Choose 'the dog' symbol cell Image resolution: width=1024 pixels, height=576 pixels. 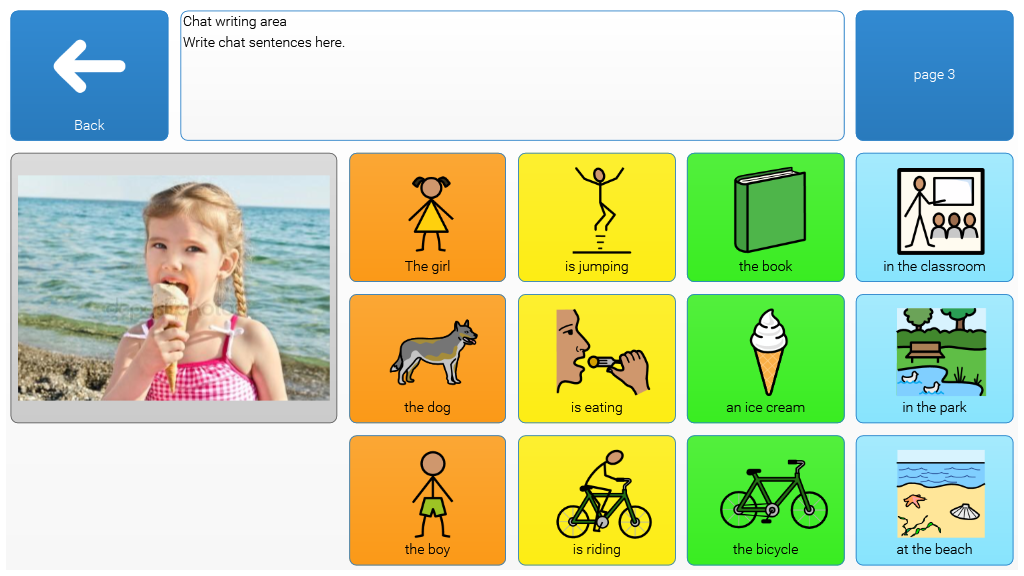coord(427,359)
